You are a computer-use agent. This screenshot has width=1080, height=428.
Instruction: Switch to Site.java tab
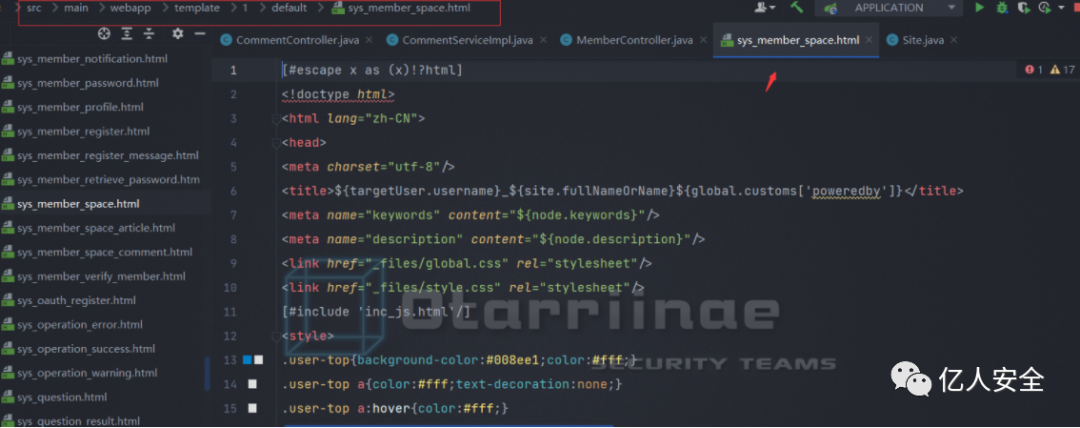coord(923,40)
